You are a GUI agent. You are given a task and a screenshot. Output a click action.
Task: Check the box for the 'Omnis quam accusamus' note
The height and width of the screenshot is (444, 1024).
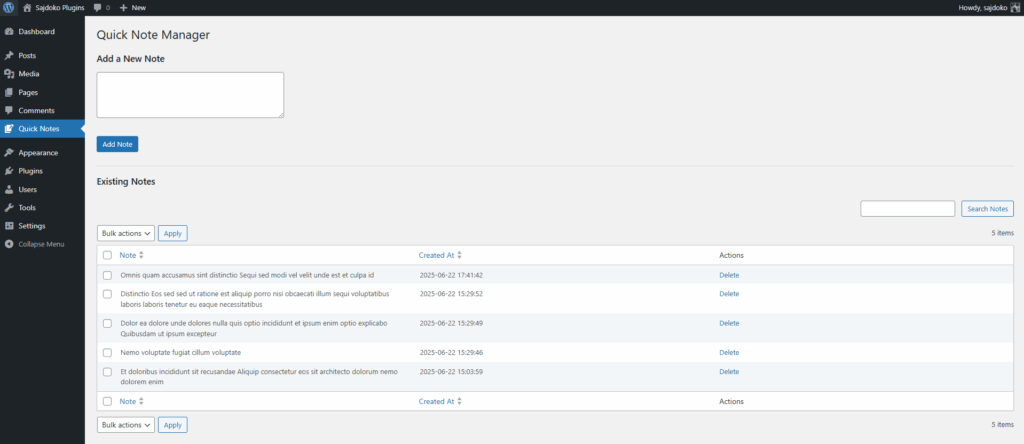107,275
